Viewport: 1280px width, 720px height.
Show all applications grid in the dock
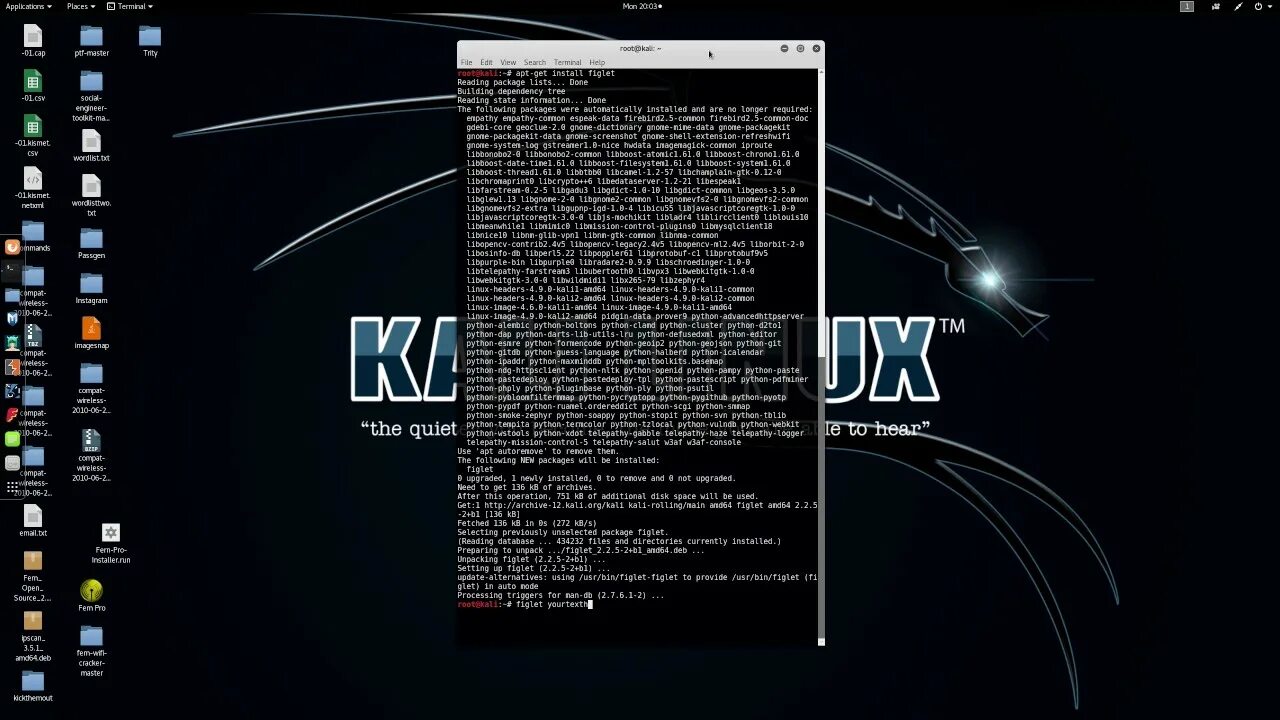click(12, 487)
